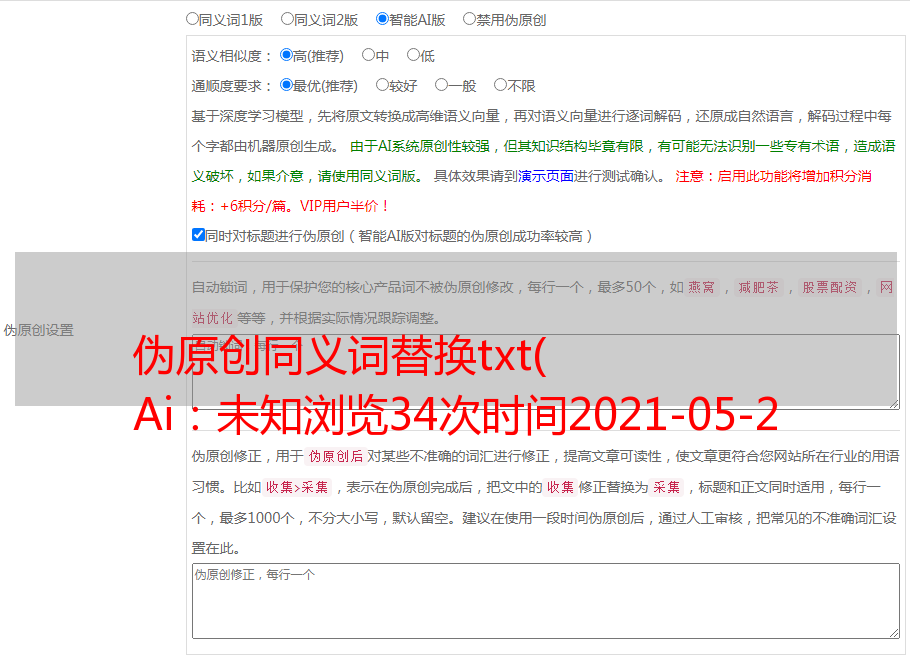Click the 股票配资 example keyword

tap(830, 287)
